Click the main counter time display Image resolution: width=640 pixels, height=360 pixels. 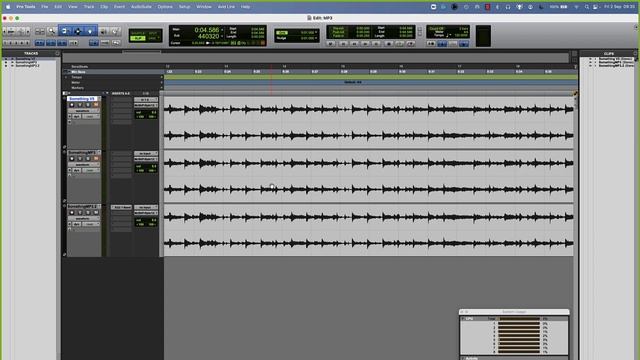(207, 30)
